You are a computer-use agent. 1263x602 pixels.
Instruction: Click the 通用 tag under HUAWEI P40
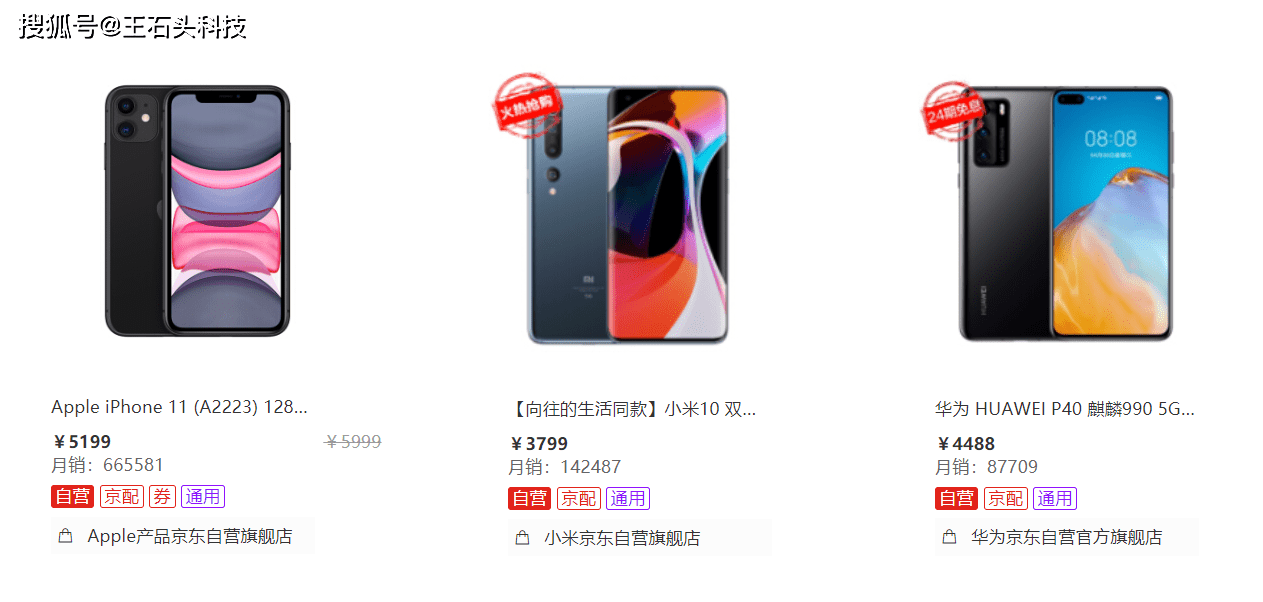click(1055, 498)
